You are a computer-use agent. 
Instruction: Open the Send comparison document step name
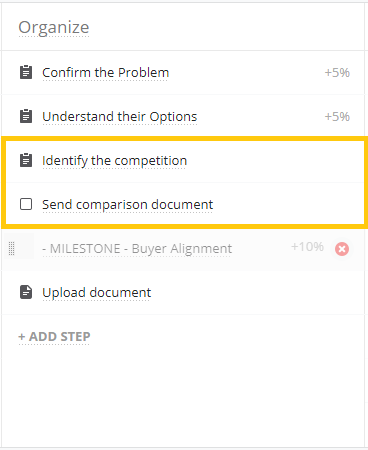click(127, 204)
